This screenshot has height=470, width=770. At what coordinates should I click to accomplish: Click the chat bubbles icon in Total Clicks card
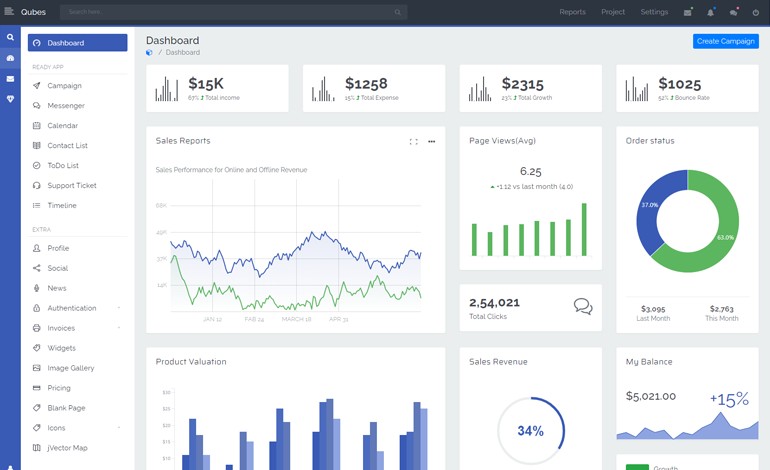(583, 306)
